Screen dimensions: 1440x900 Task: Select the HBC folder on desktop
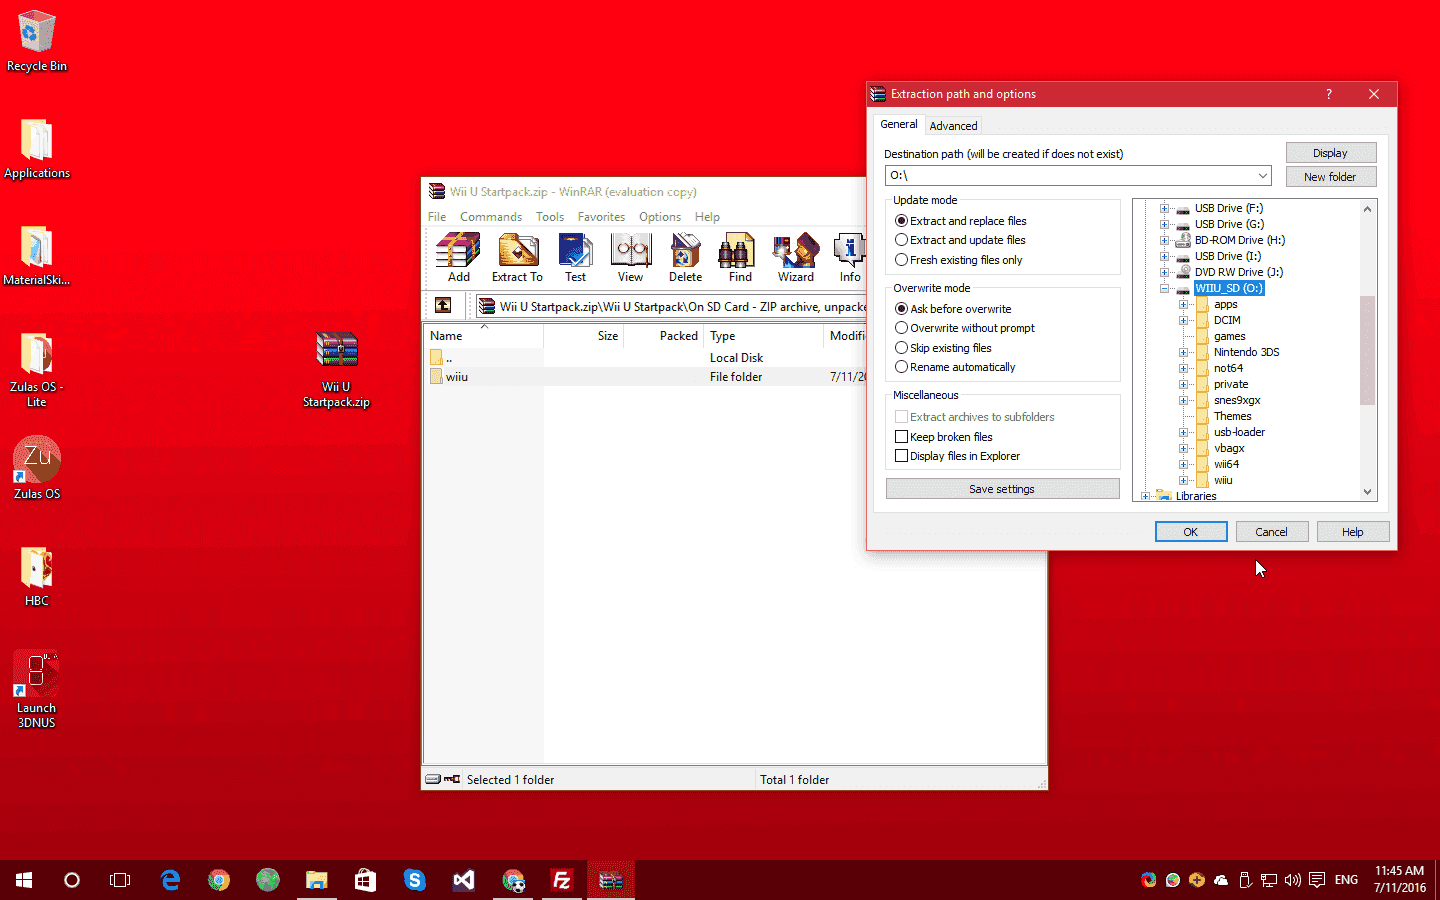tap(37, 577)
